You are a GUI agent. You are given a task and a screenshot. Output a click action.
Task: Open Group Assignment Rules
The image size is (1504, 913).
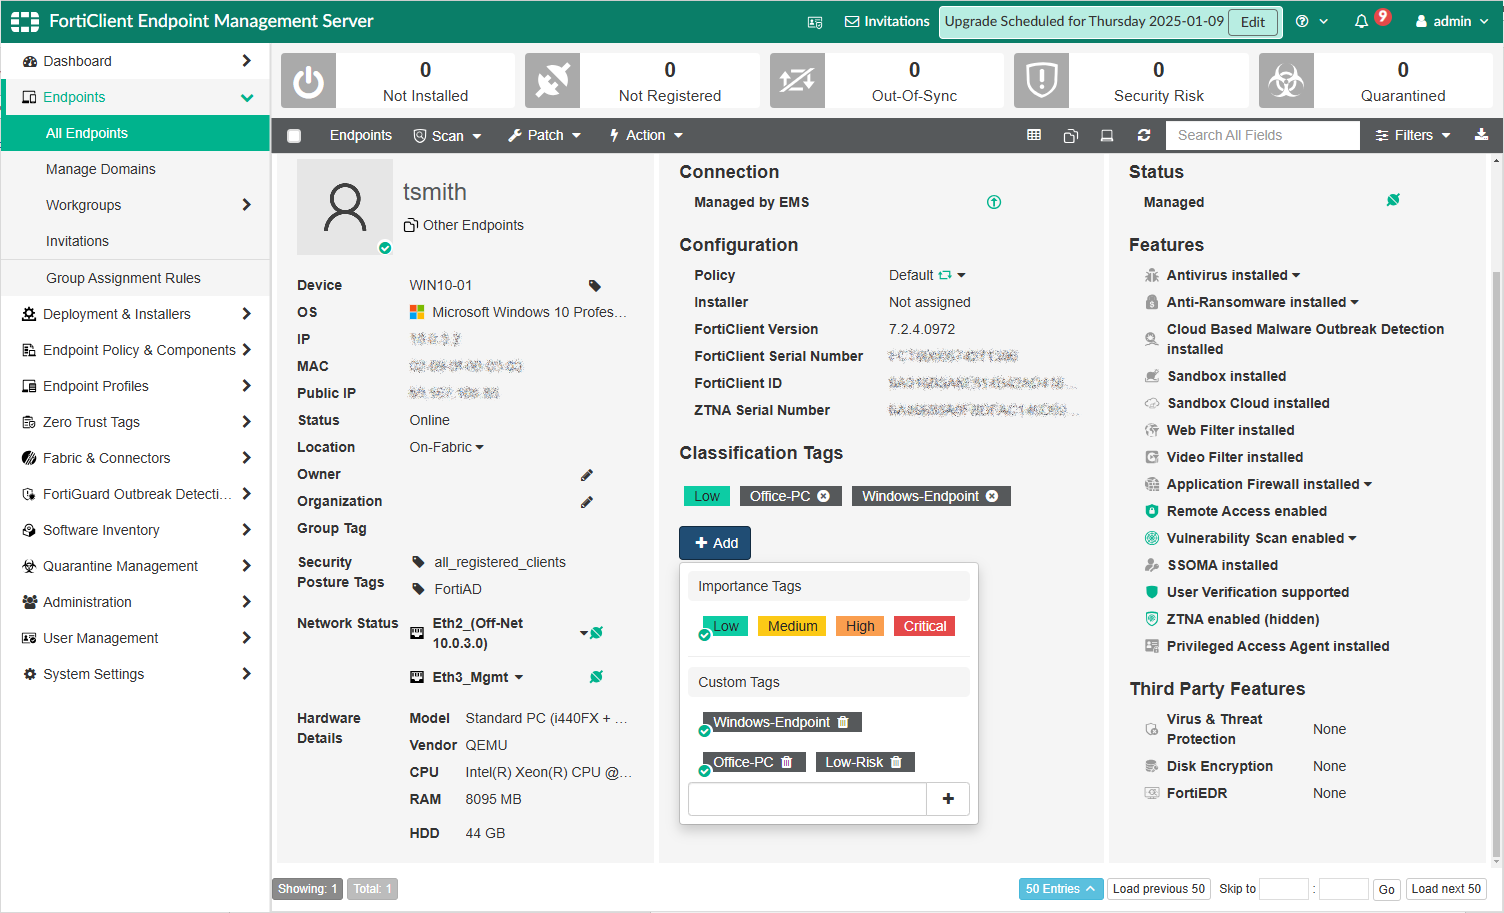click(x=136, y=278)
